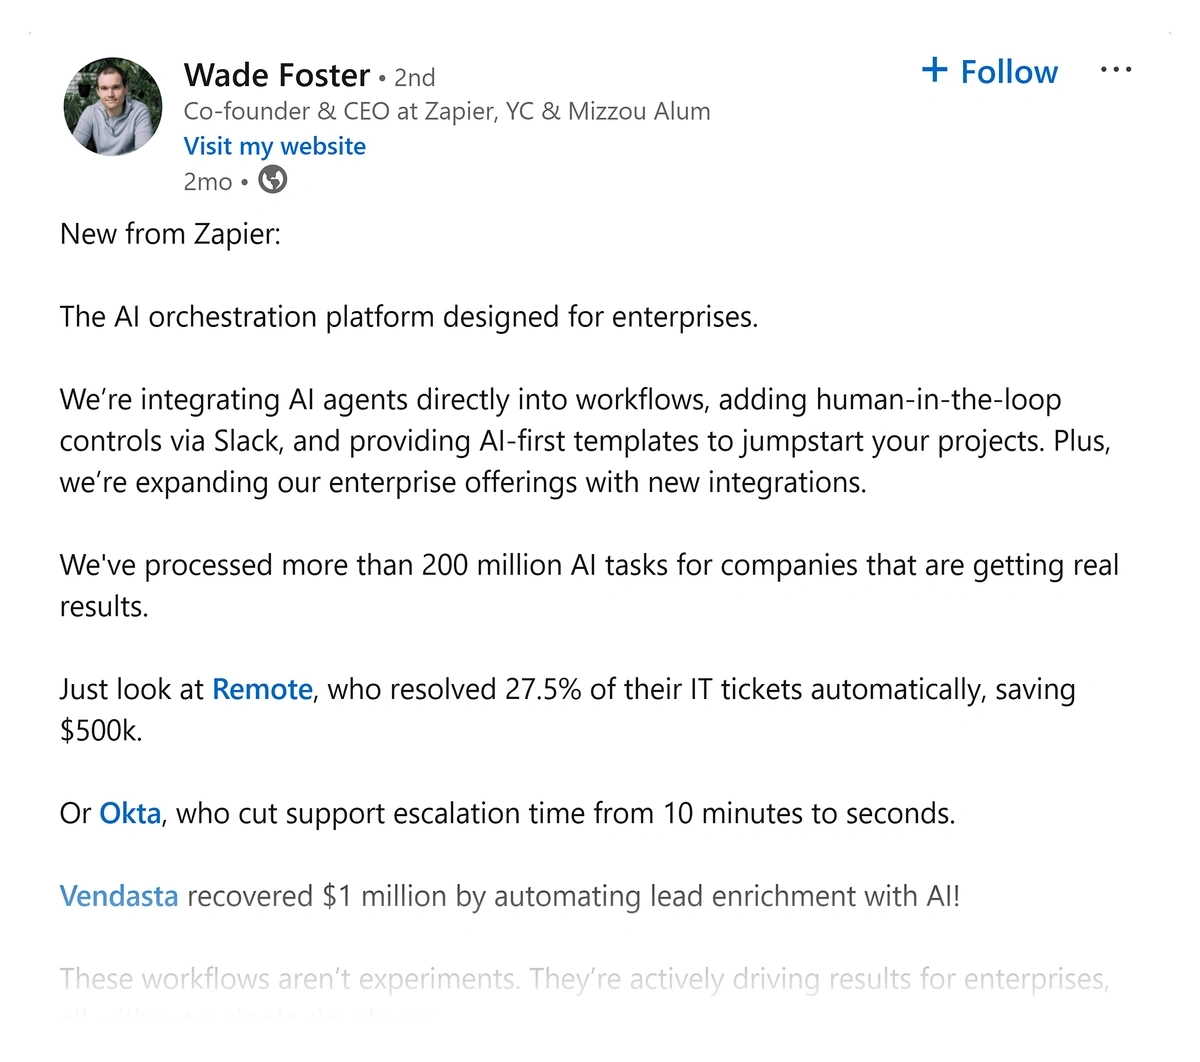The height and width of the screenshot is (1062, 1200).
Task: Click the globe public visibility icon
Action: click(273, 180)
